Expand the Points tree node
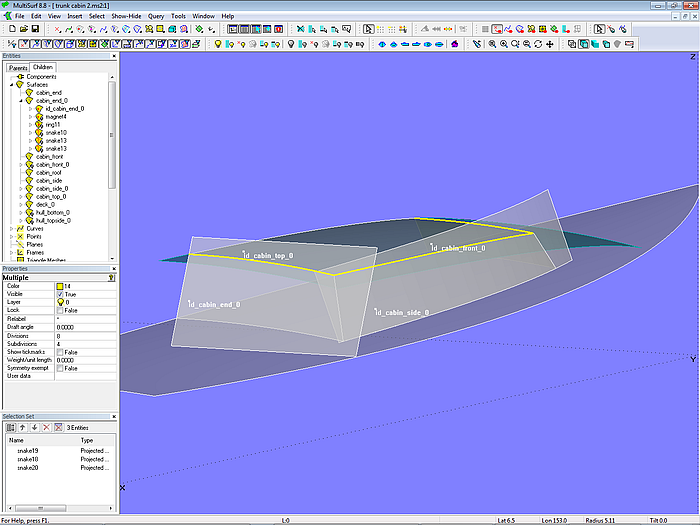Screen dimensions: 700x525 (x=11, y=237)
